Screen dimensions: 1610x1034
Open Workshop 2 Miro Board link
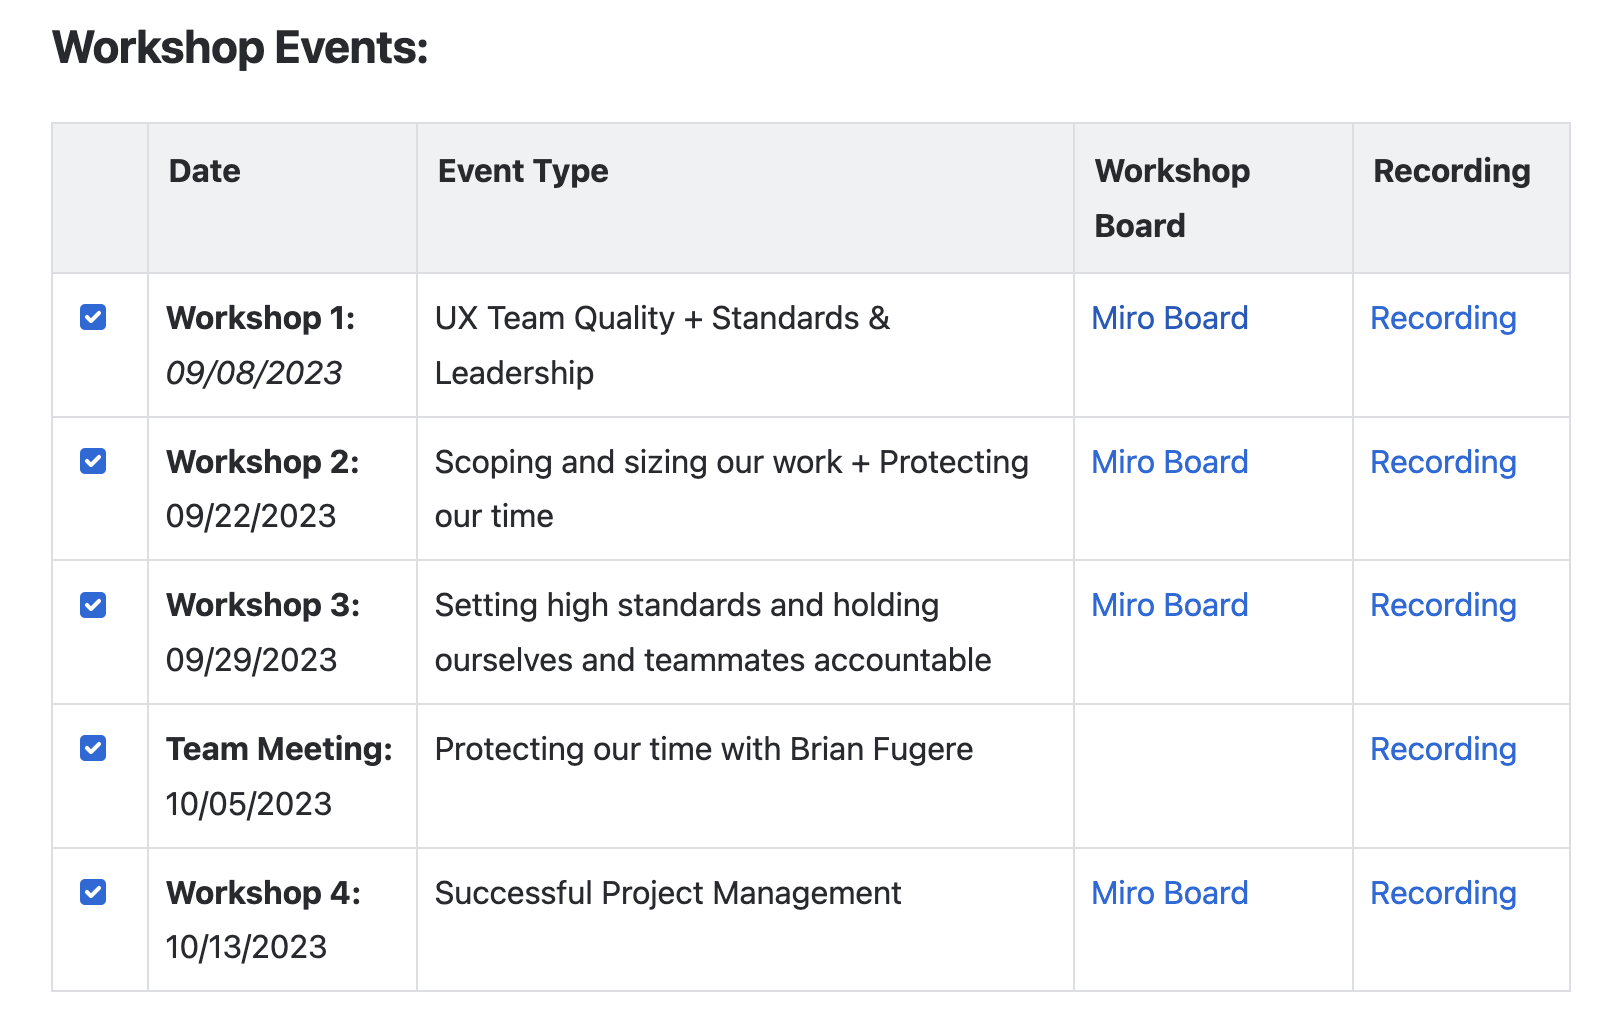(x=1169, y=462)
